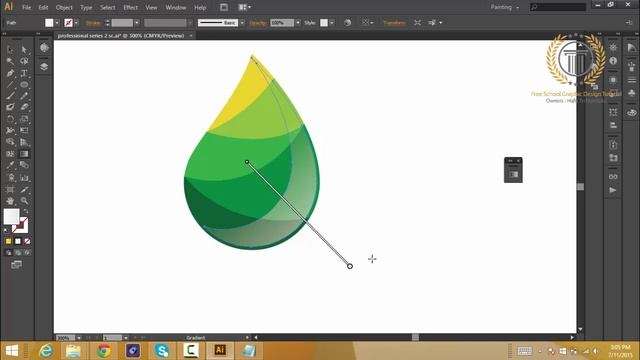Change Screen Mode button

[16, 265]
